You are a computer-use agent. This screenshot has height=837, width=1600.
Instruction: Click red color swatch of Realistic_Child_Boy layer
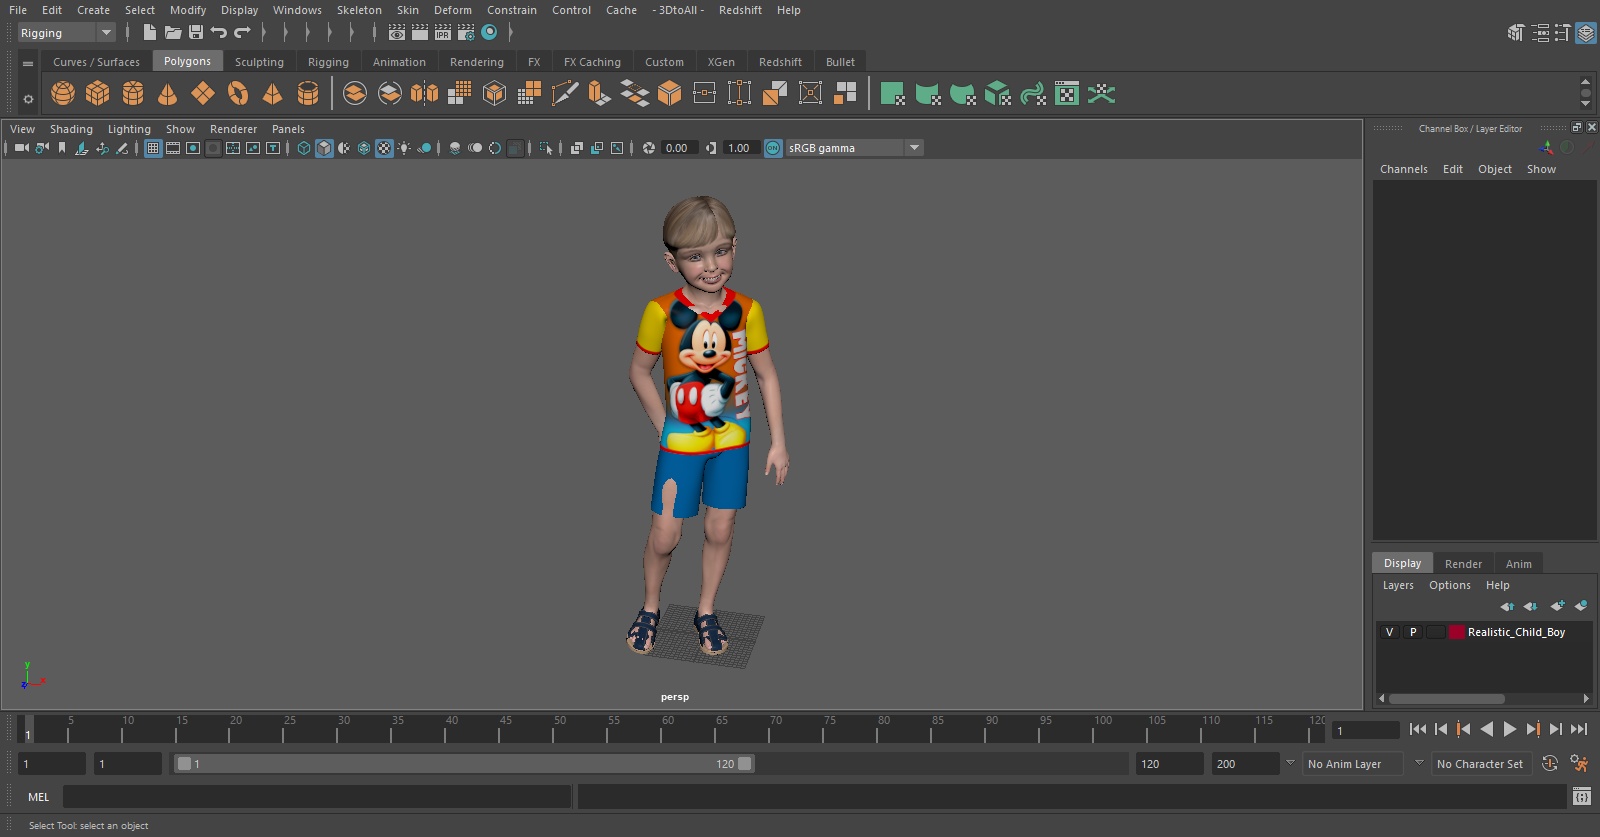pyautogui.click(x=1457, y=632)
